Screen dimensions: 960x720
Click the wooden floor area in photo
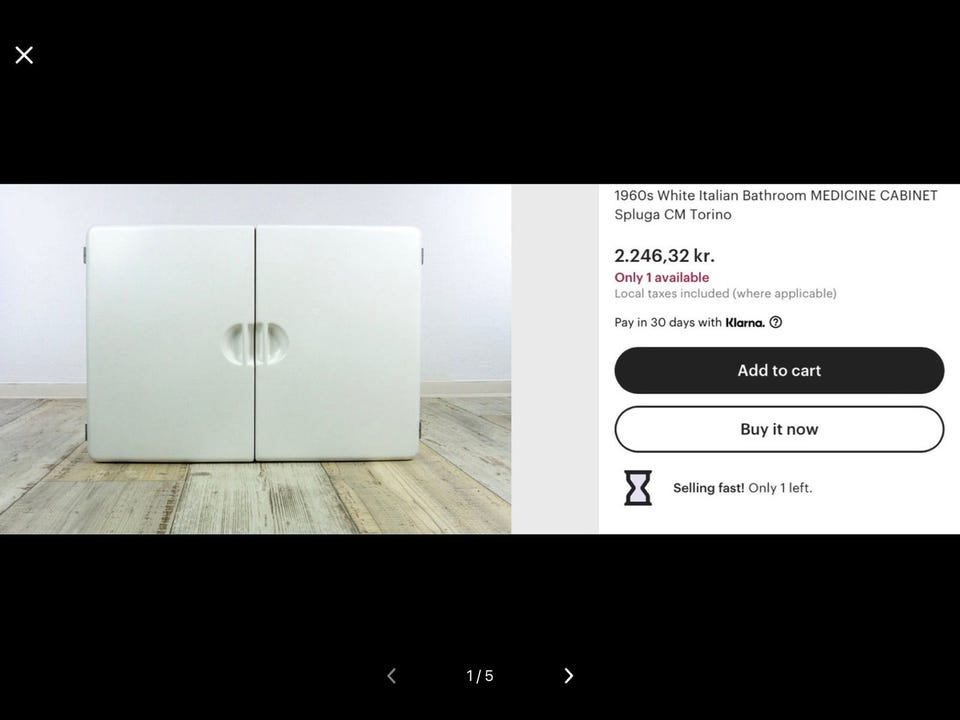255,496
